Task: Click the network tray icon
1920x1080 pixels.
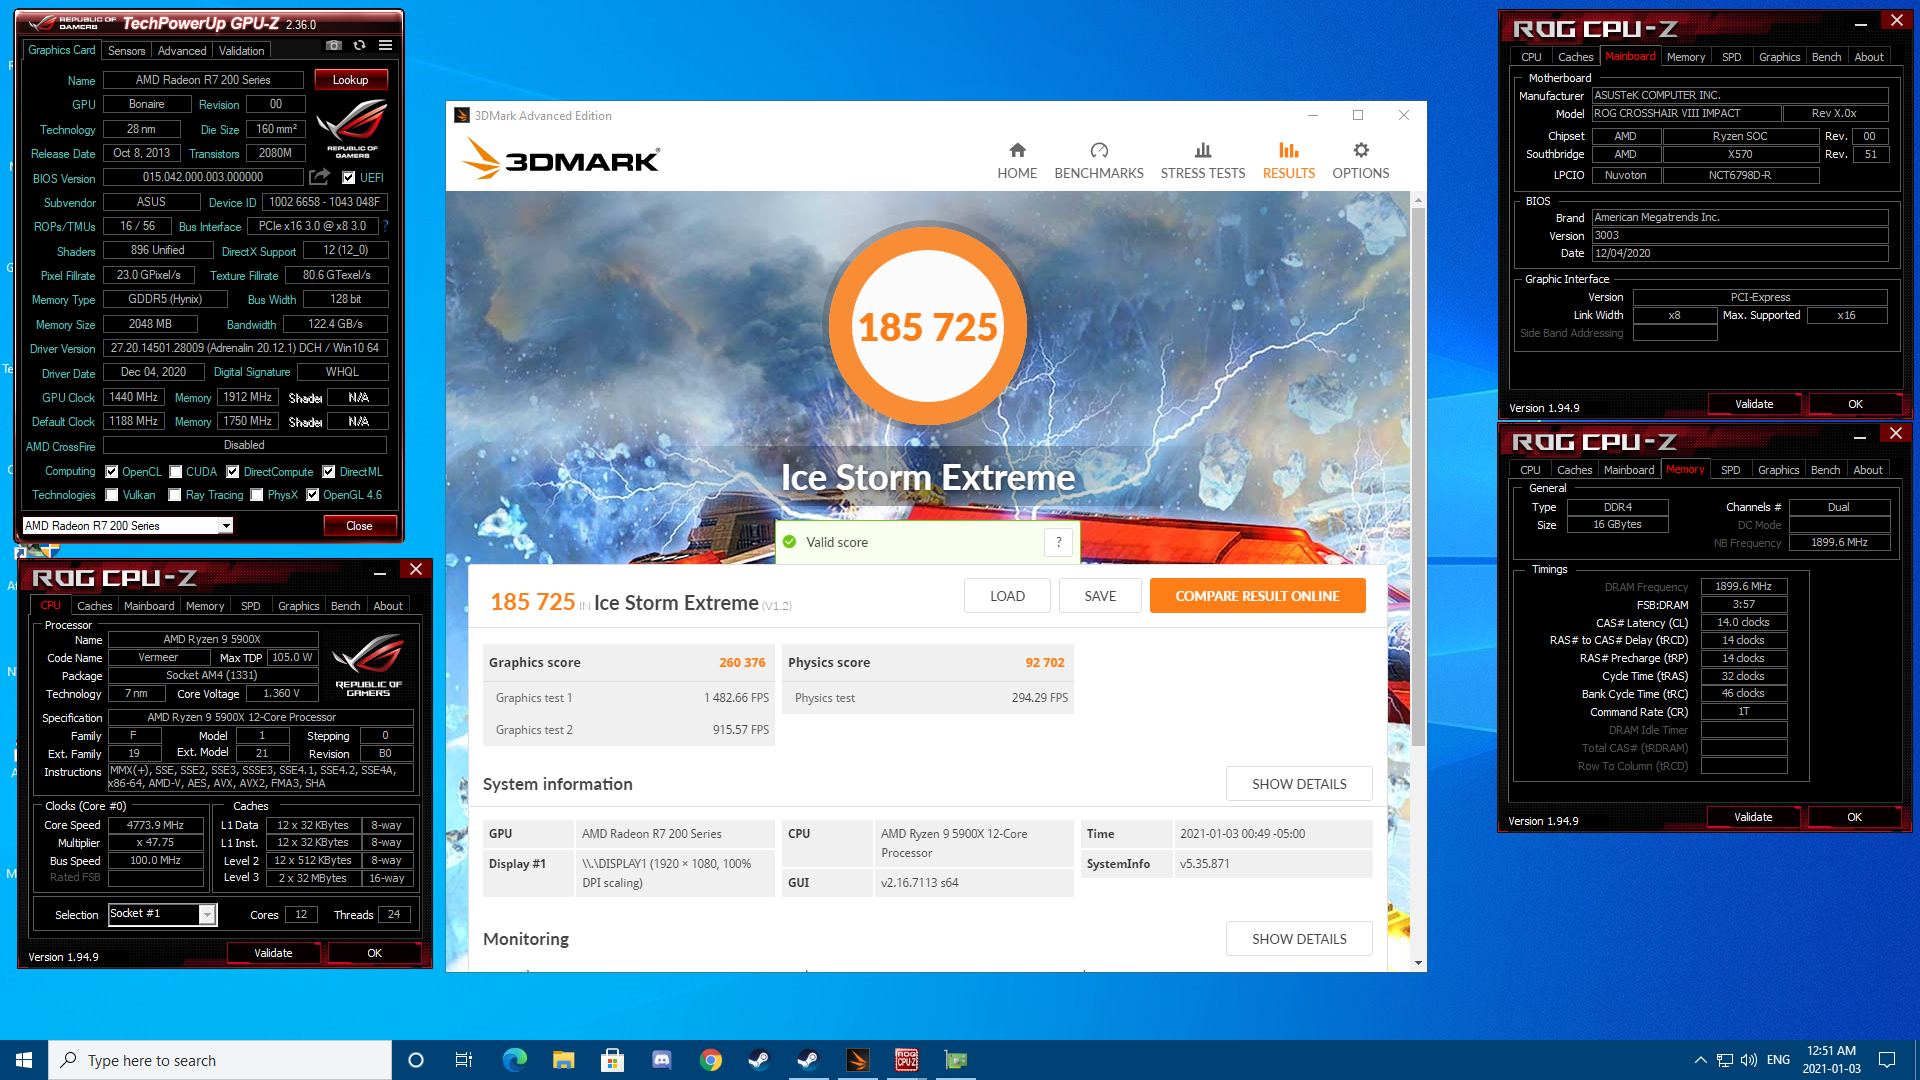Action: click(1725, 1060)
